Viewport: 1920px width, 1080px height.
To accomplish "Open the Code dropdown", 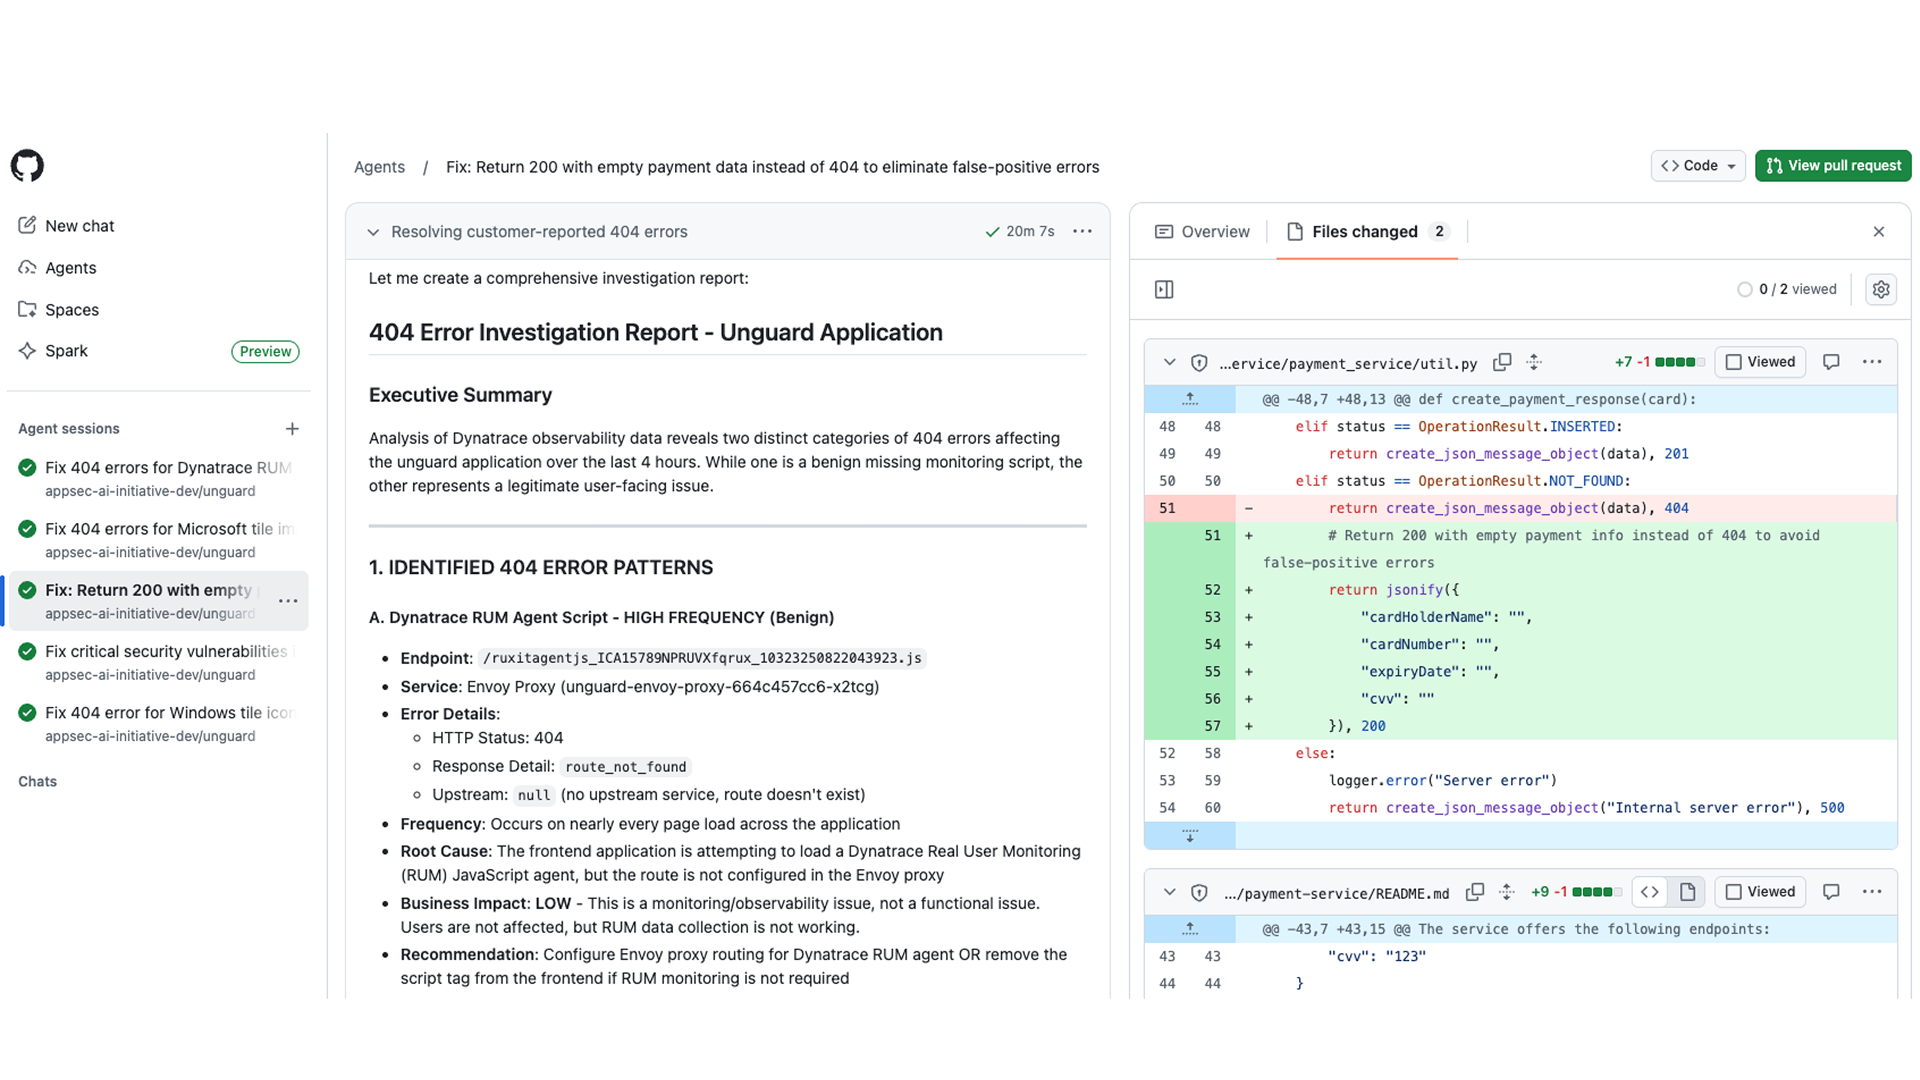I will pos(1697,165).
